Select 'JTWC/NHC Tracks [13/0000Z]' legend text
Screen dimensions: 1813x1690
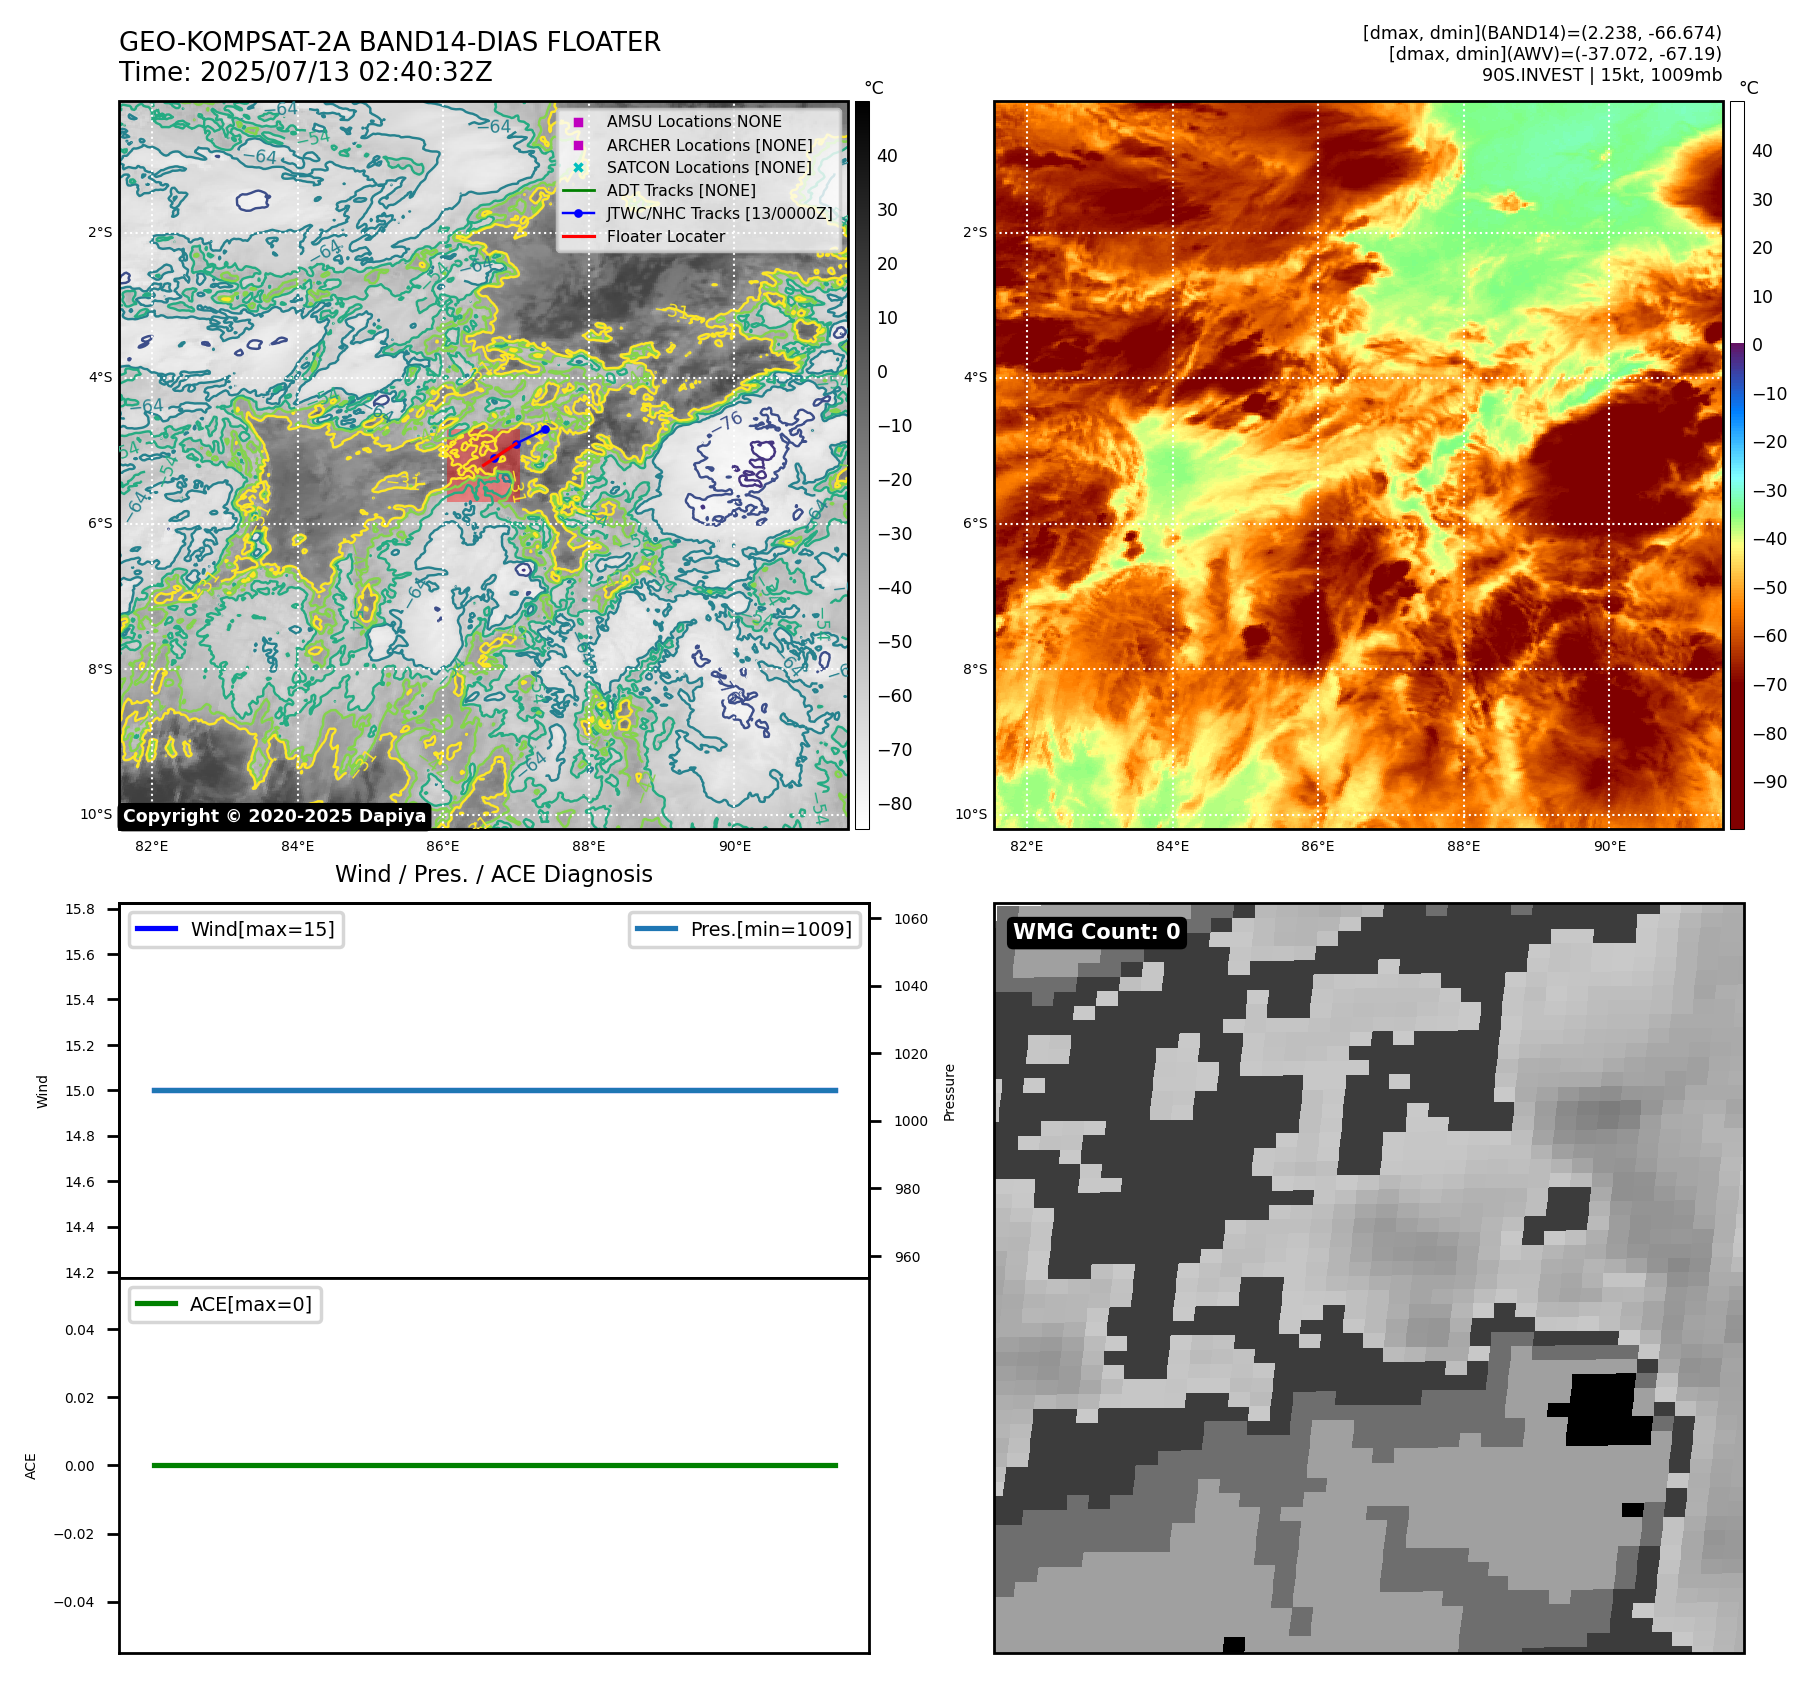tap(719, 213)
